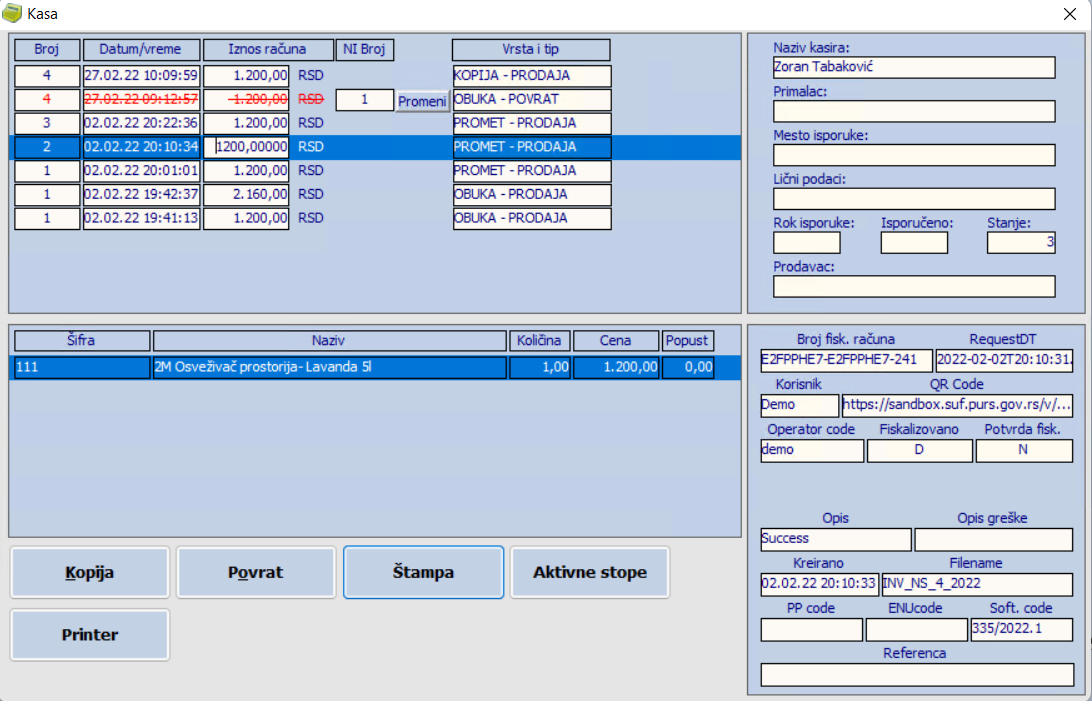Click the Datum/vreme column header
The image size is (1092, 701).
coord(141,49)
